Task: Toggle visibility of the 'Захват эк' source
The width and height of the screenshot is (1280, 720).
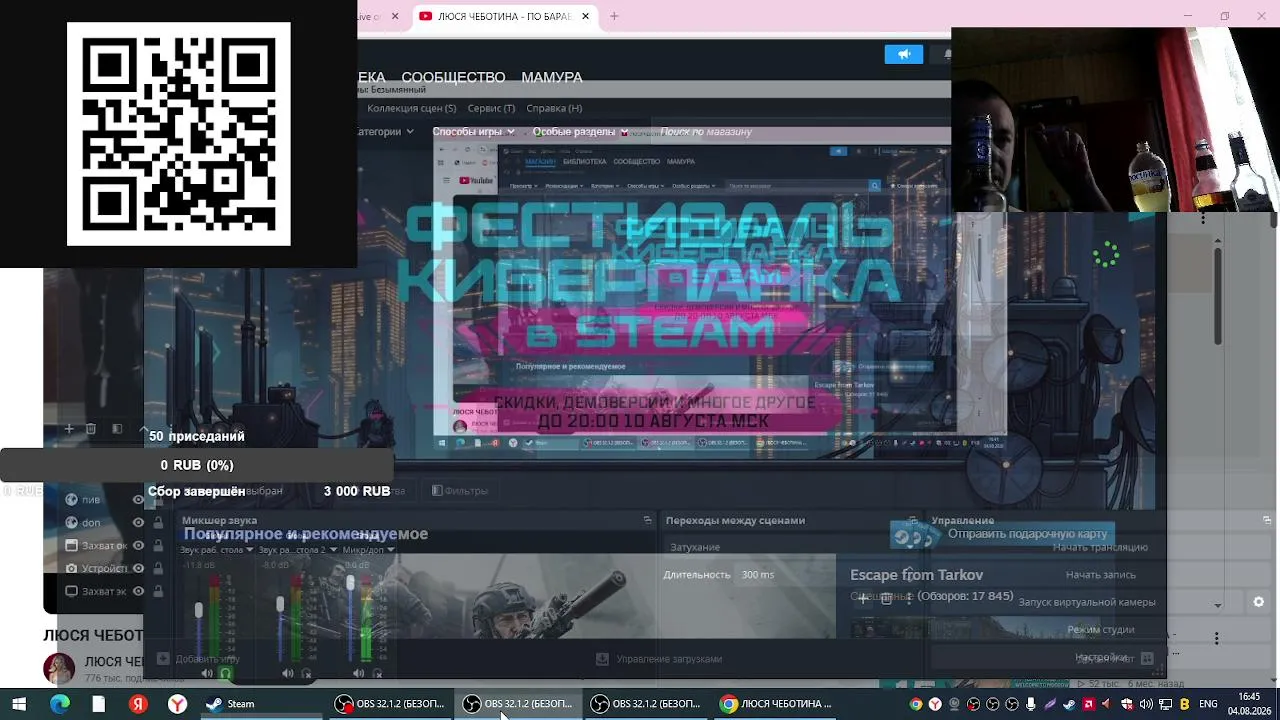Action: coord(138,591)
